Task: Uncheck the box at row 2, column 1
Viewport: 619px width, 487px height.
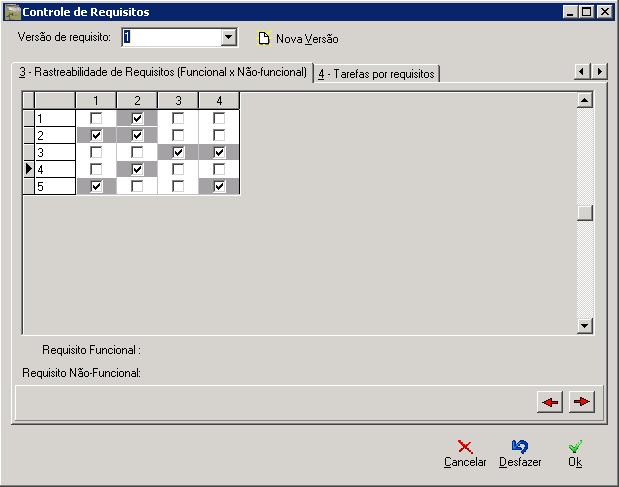Action: [96, 135]
